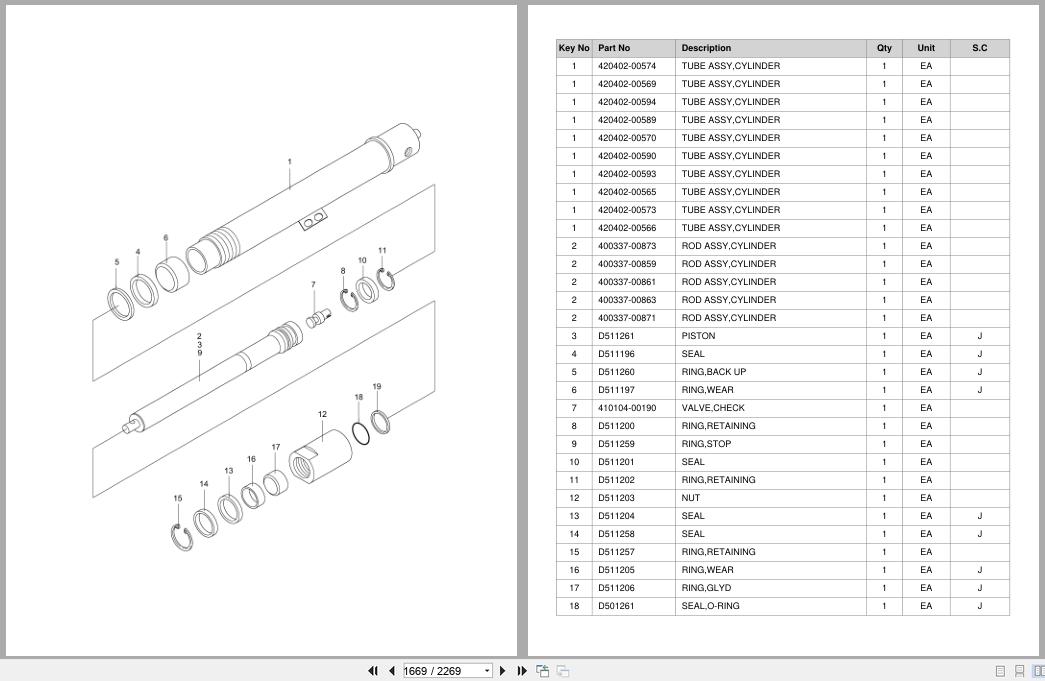1045x681 pixels.
Task: Click callout number 19 in the diagram
Action: click(x=377, y=386)
